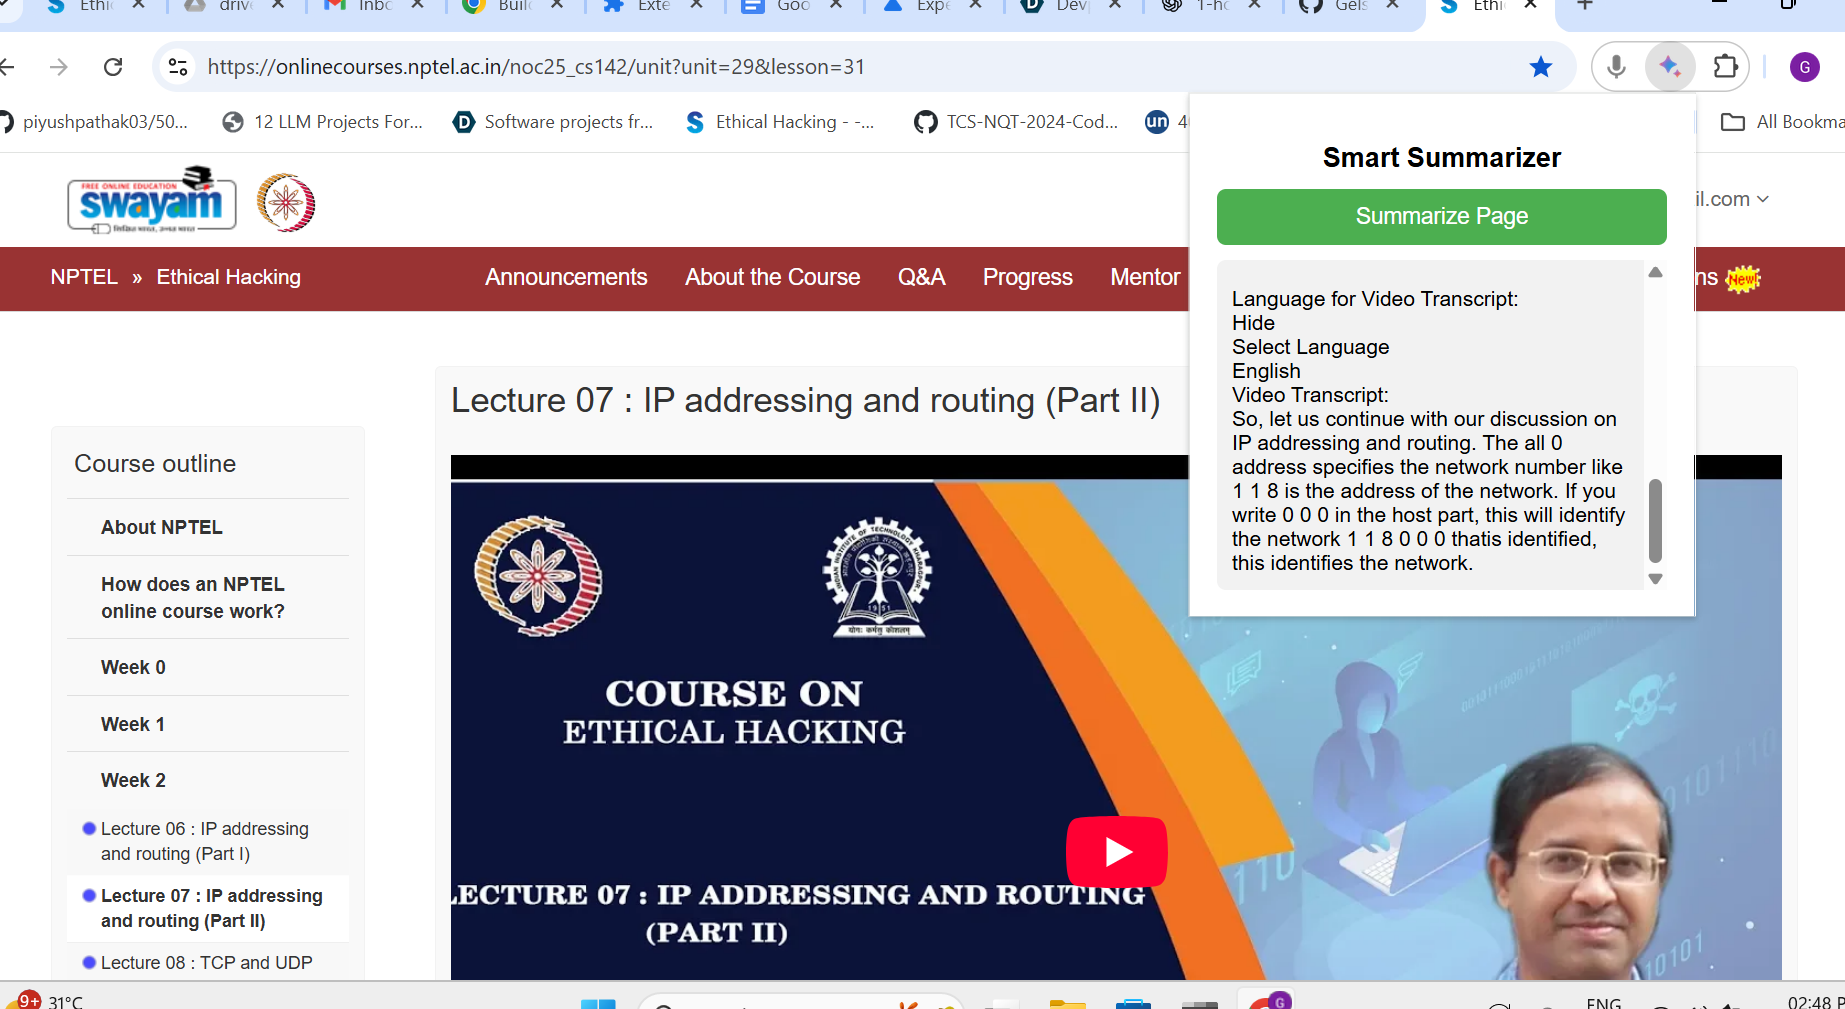Click the Lecture 07 heading text

[805, 400]
